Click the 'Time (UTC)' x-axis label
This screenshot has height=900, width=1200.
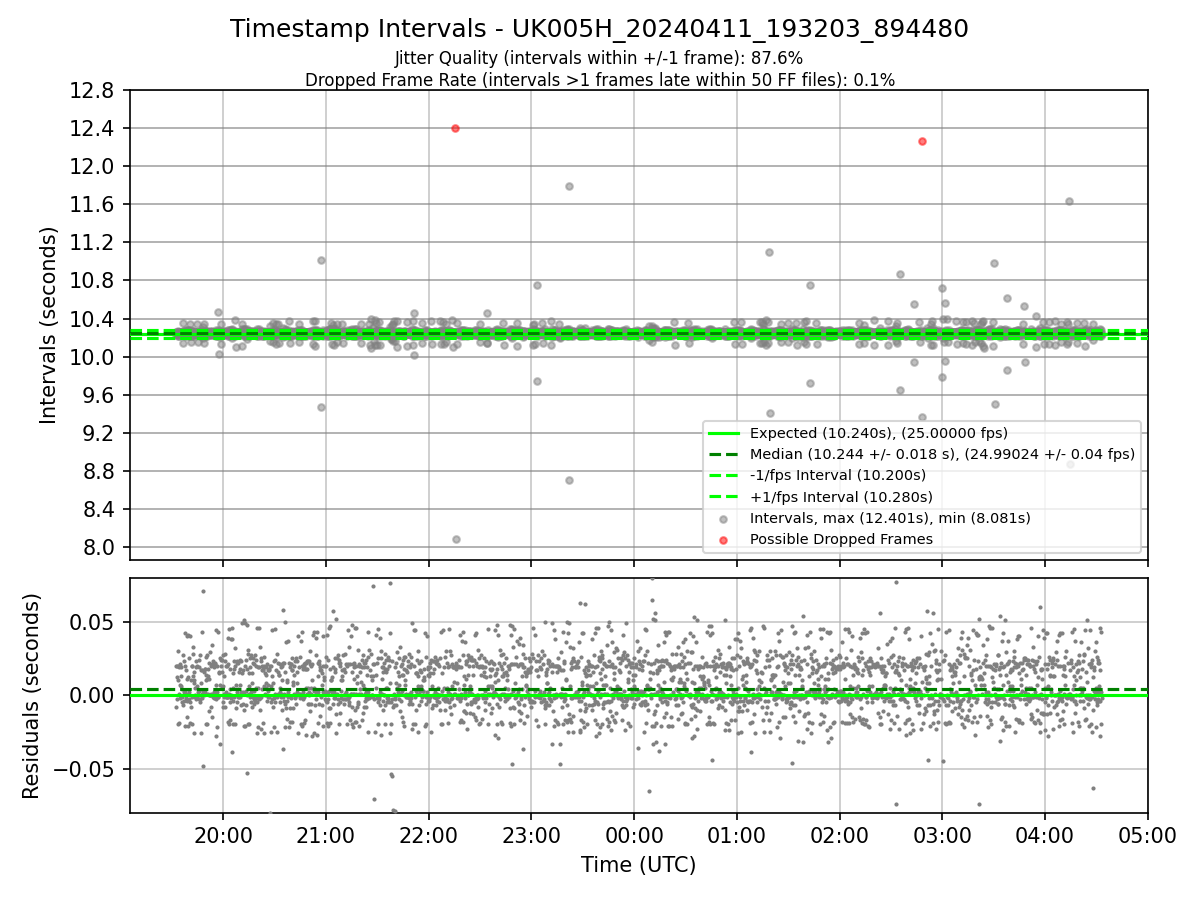pyautogui.click(x=638, y=864)
